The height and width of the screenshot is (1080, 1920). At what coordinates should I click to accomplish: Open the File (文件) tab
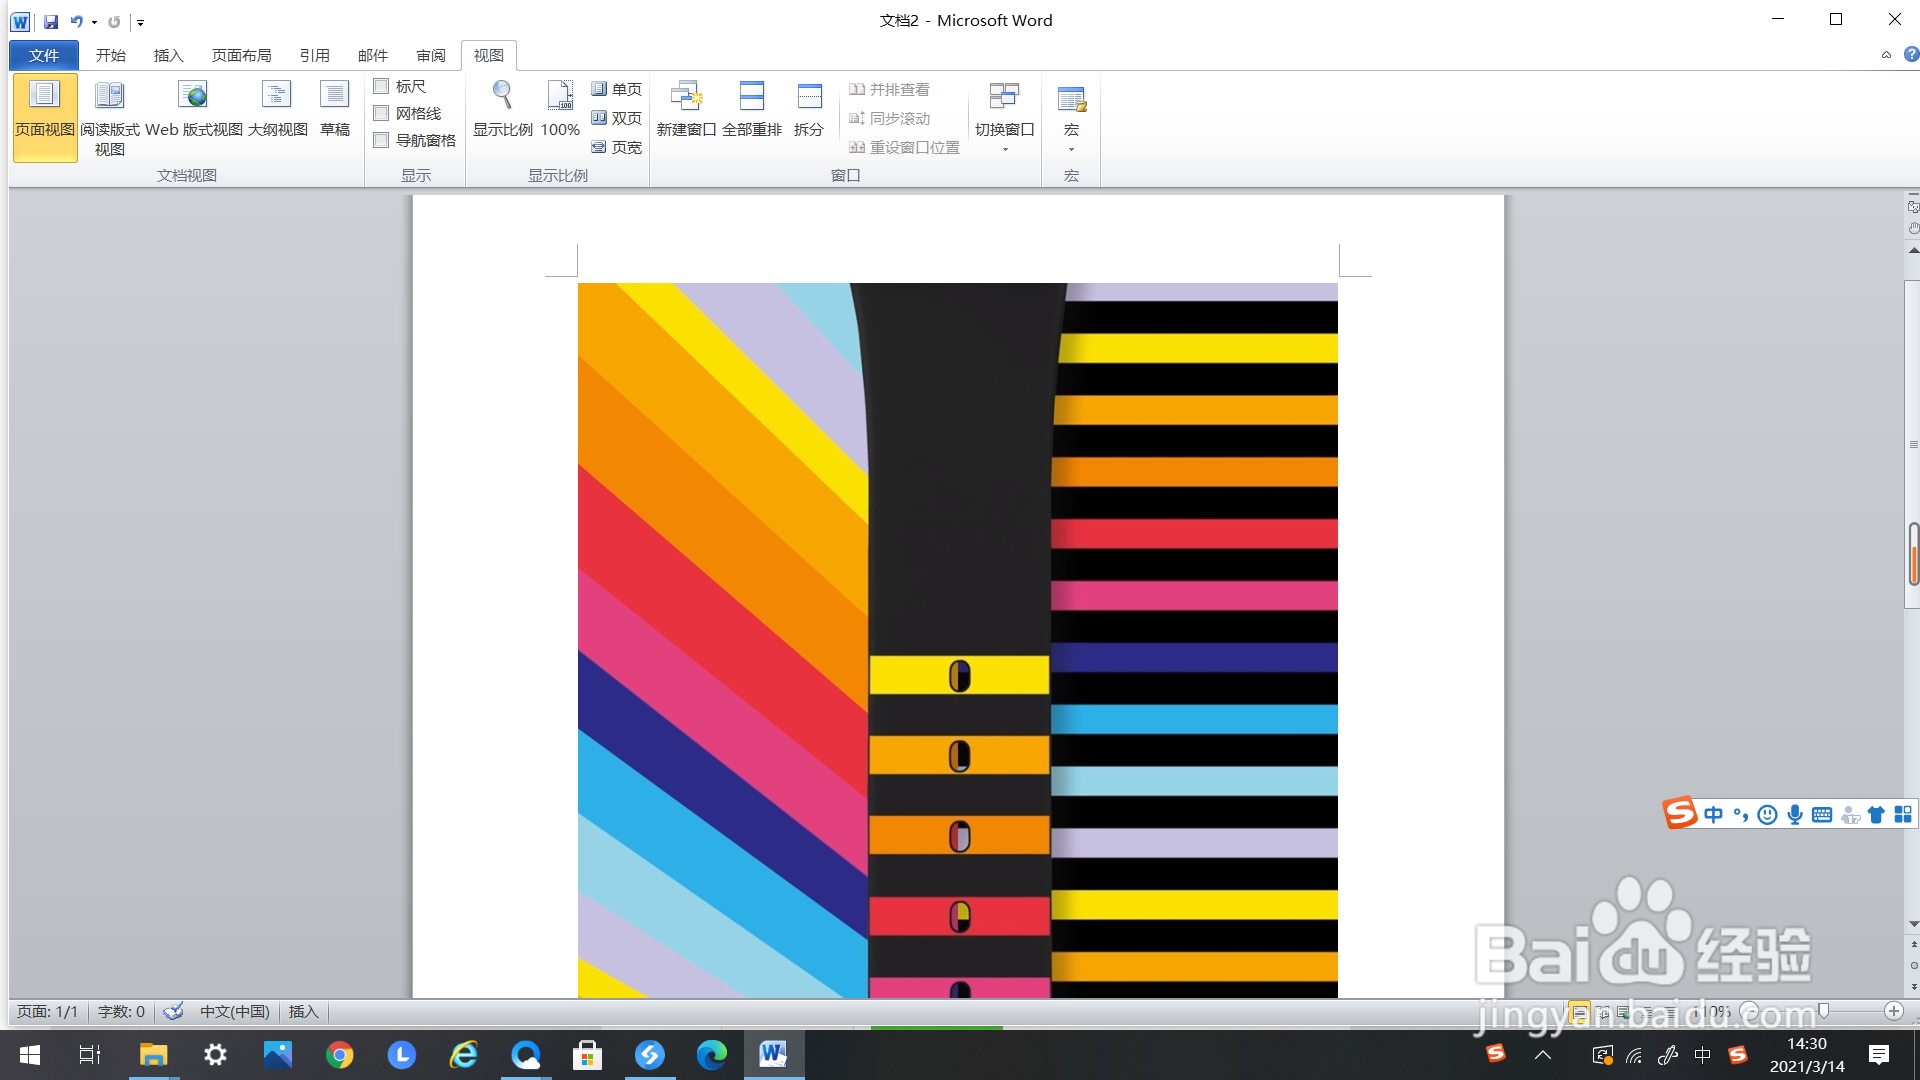point(43,56)
